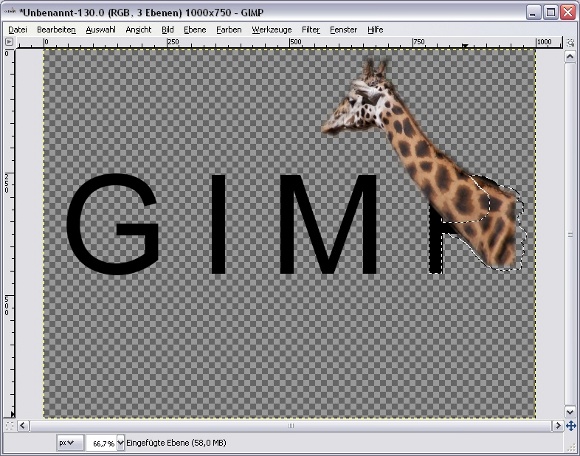Click the zoom-on-resize magnifier icon

[x=570, y=43]
